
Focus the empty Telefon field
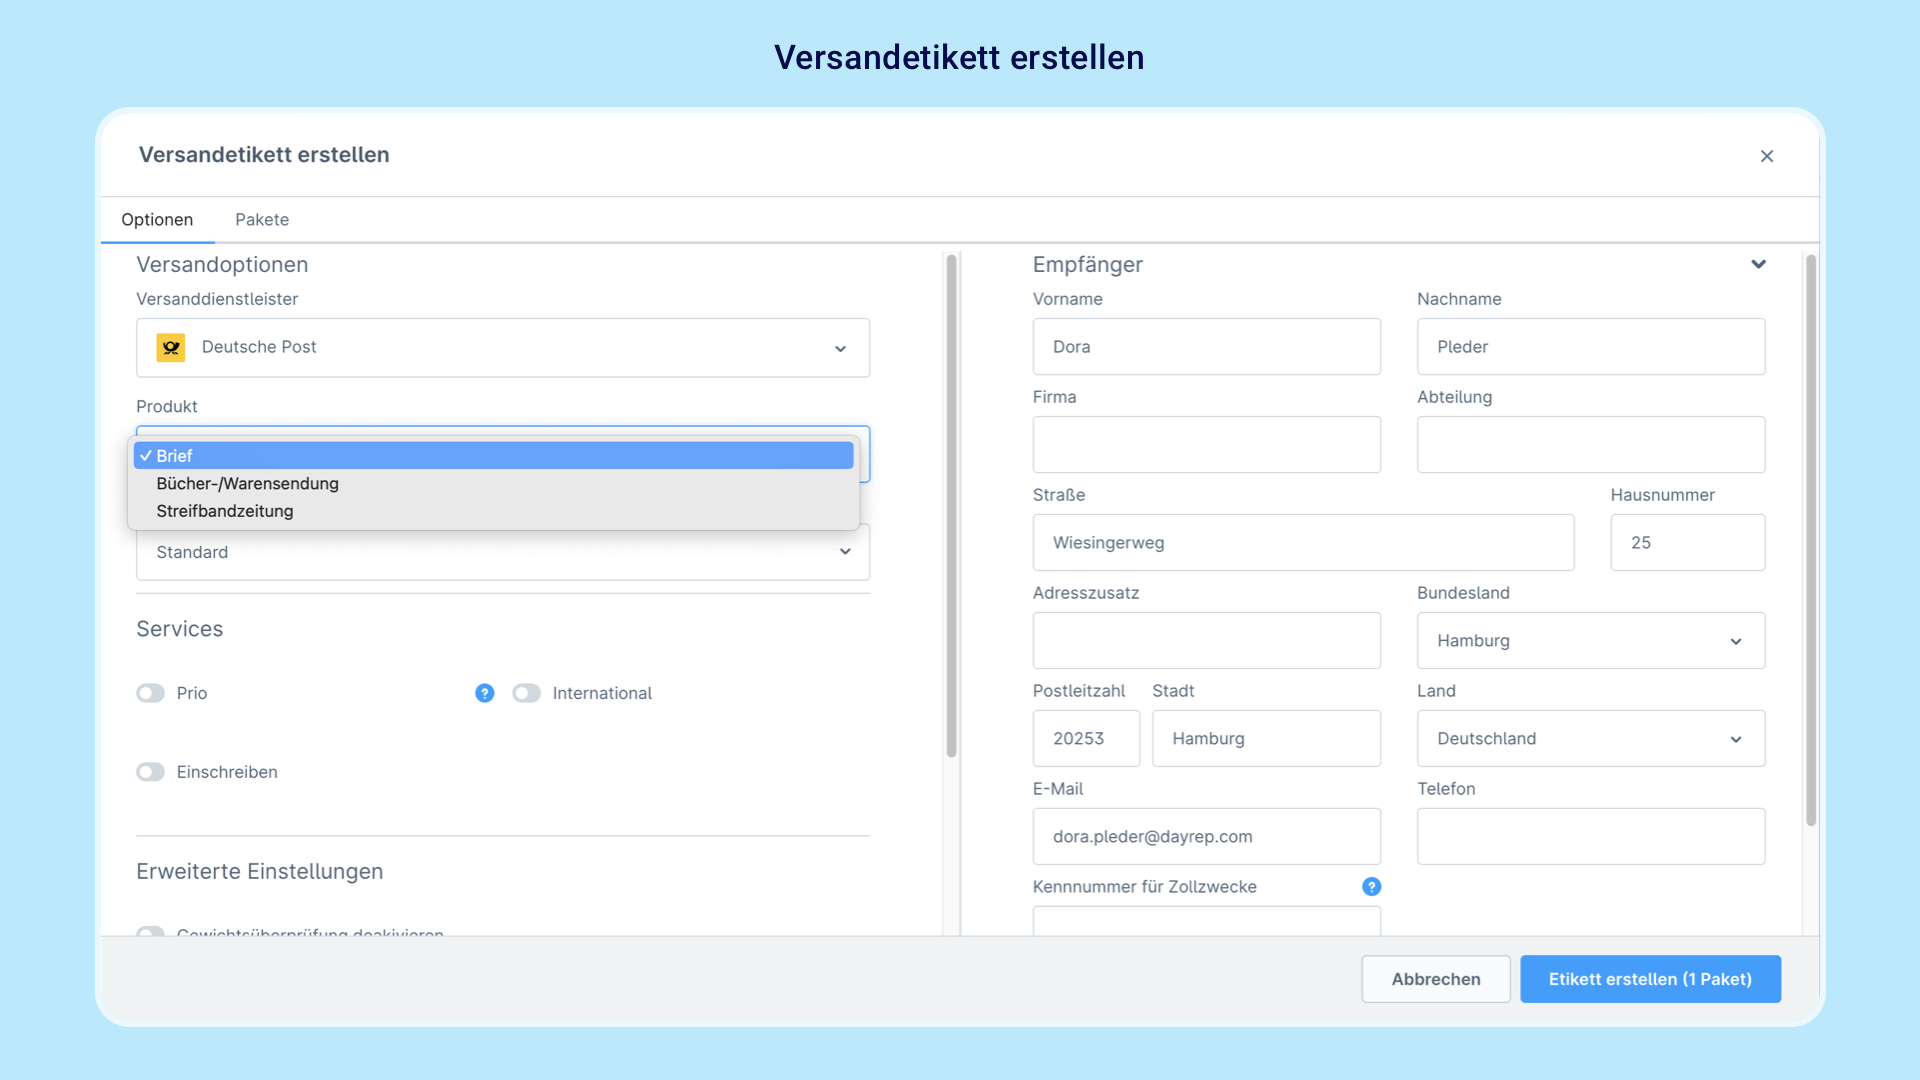(1590, 836)
